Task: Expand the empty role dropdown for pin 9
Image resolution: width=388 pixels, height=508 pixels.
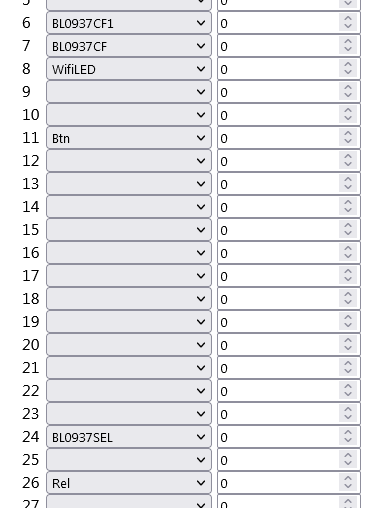Action: coord(129,92)
